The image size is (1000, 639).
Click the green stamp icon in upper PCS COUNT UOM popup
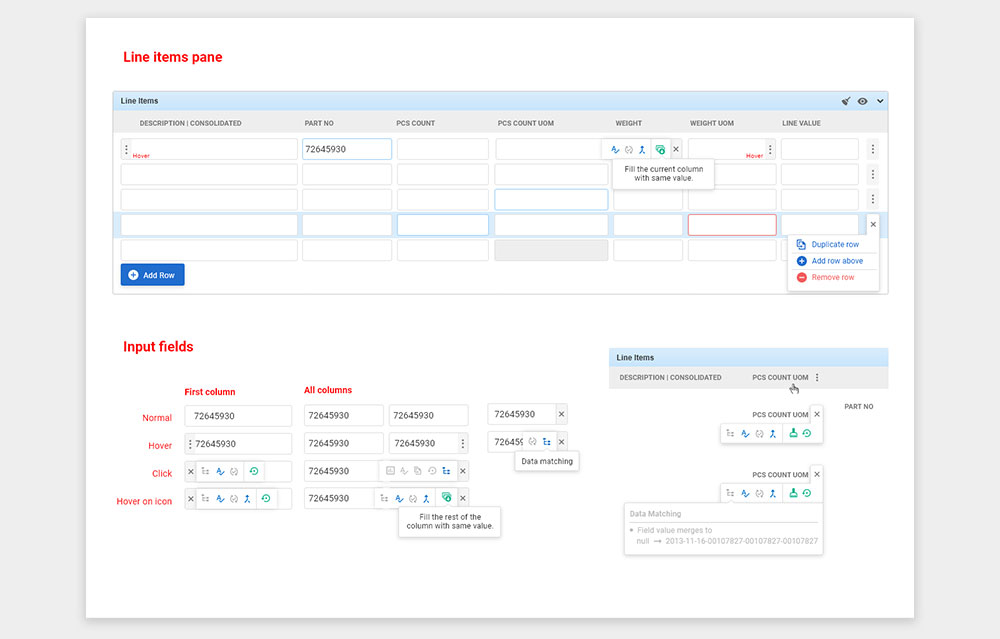click(x=793, y=434)
